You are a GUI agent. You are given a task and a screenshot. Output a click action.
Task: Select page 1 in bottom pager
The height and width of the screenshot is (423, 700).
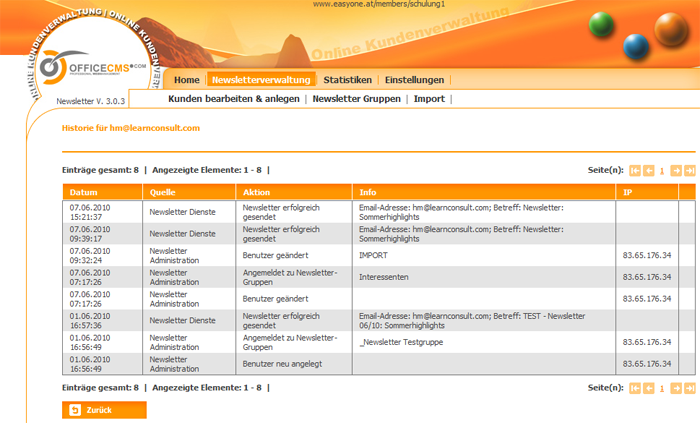(662, 389)
